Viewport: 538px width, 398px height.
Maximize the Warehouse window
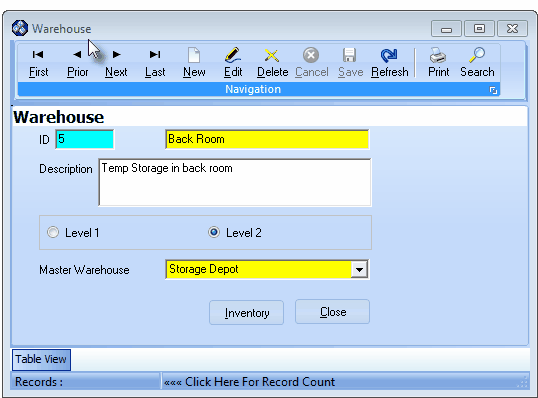pos(479,28)
